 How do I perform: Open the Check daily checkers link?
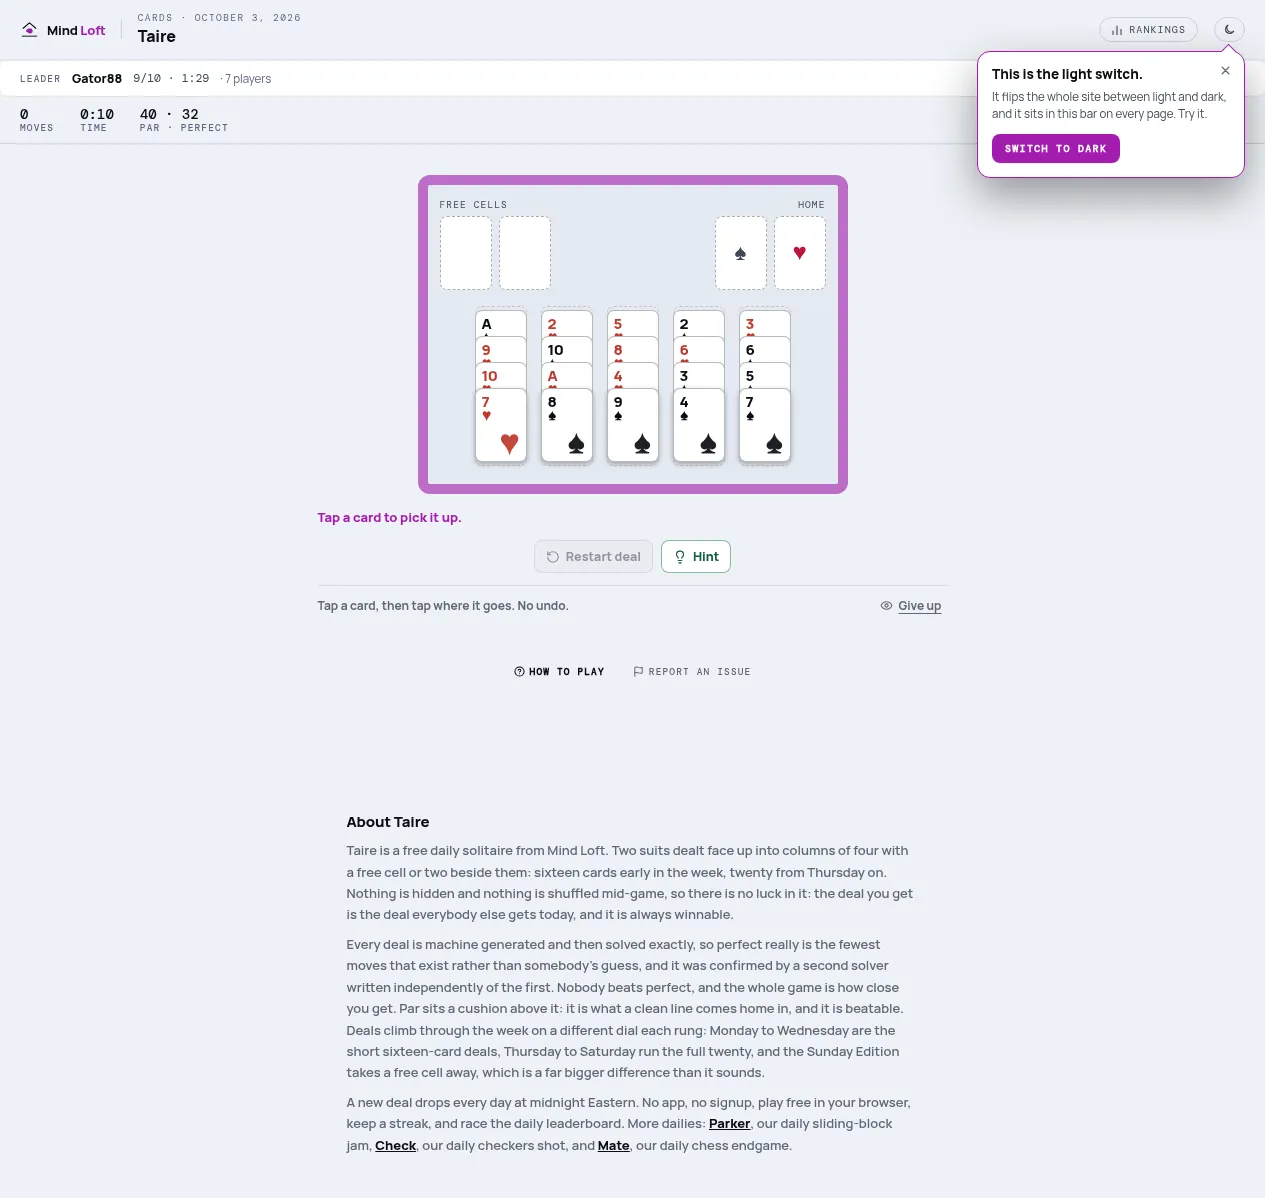point(395,1146)
